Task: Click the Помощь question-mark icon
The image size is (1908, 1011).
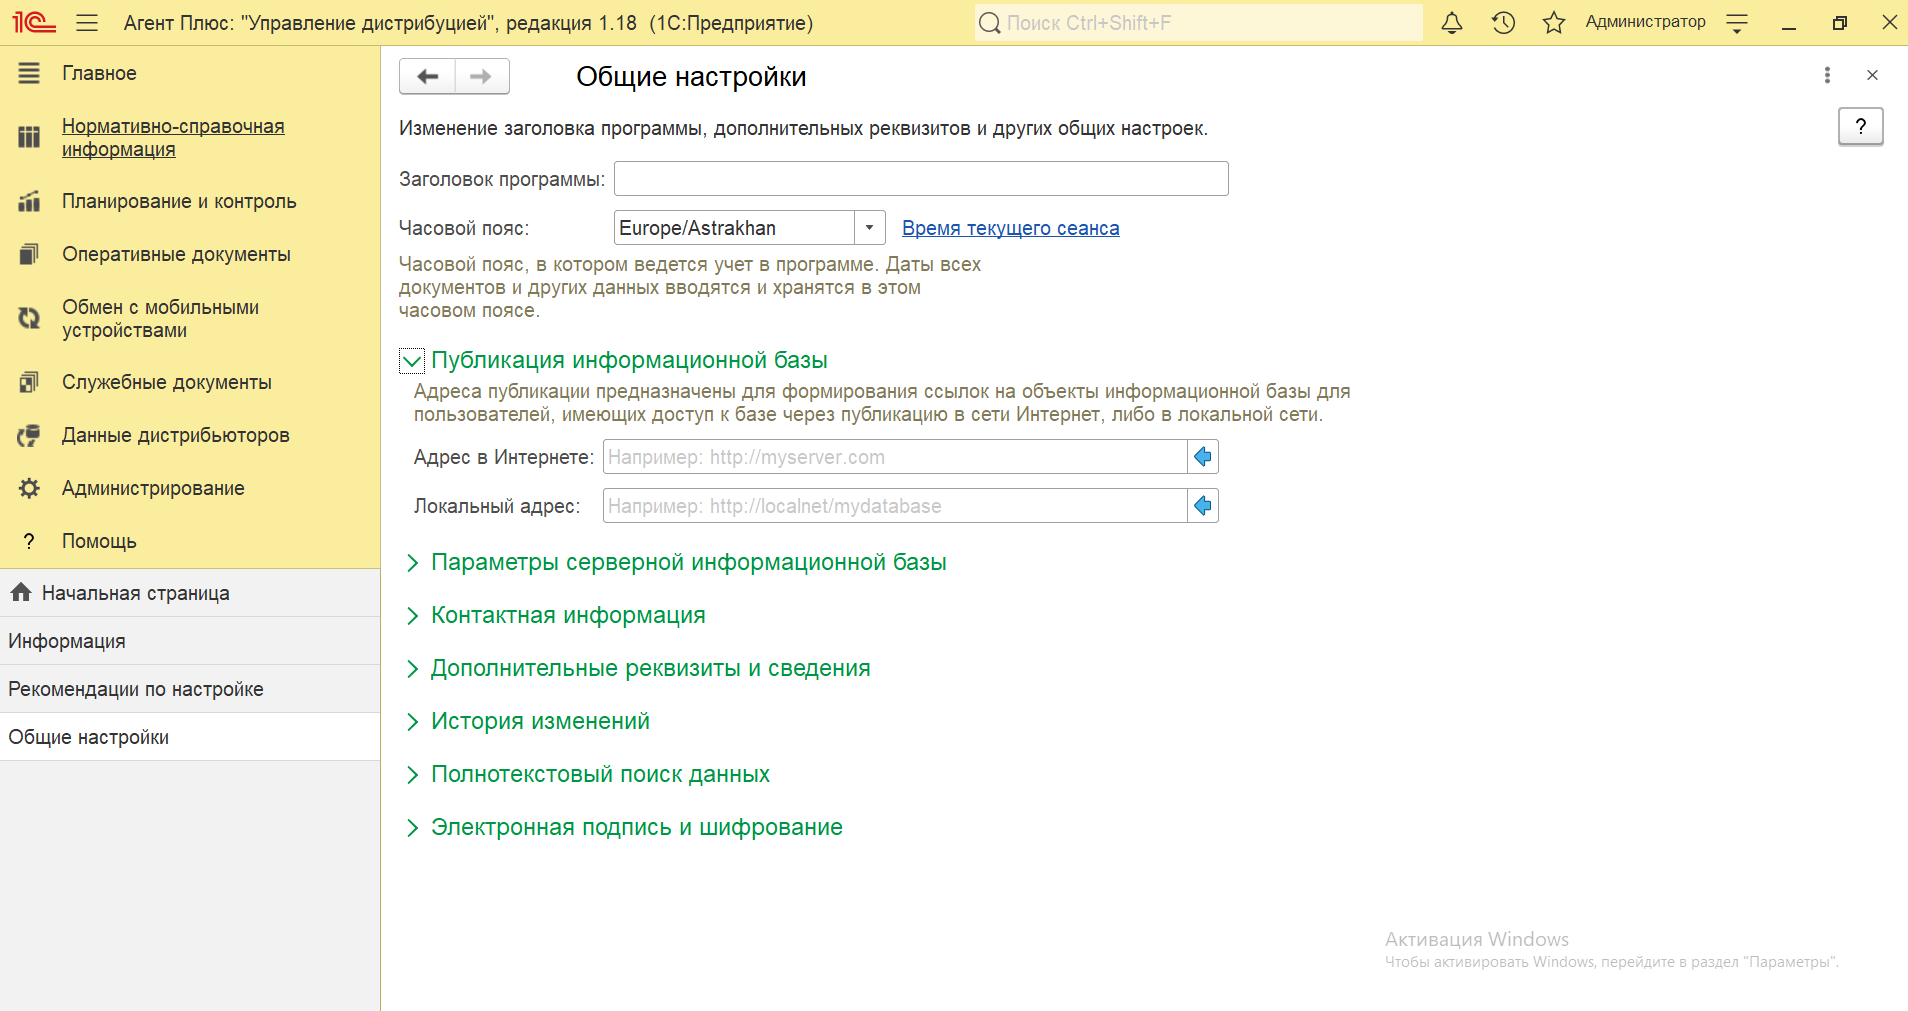Action: 29,541
